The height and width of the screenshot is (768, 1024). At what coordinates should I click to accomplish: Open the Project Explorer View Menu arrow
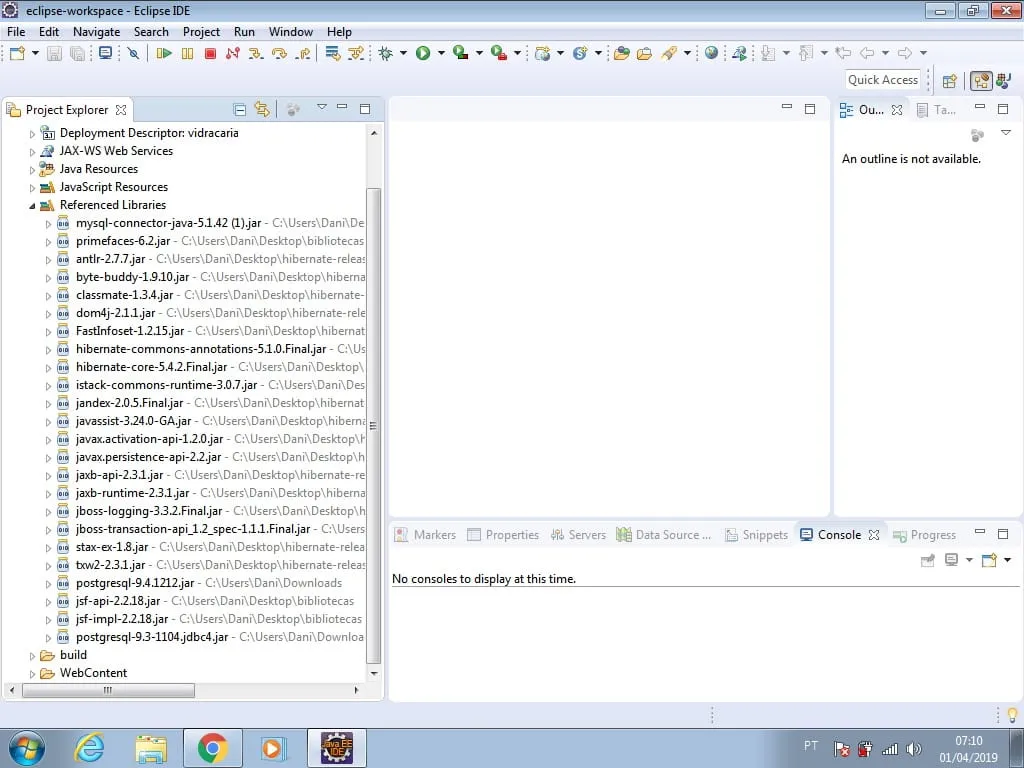coord(321,108)
